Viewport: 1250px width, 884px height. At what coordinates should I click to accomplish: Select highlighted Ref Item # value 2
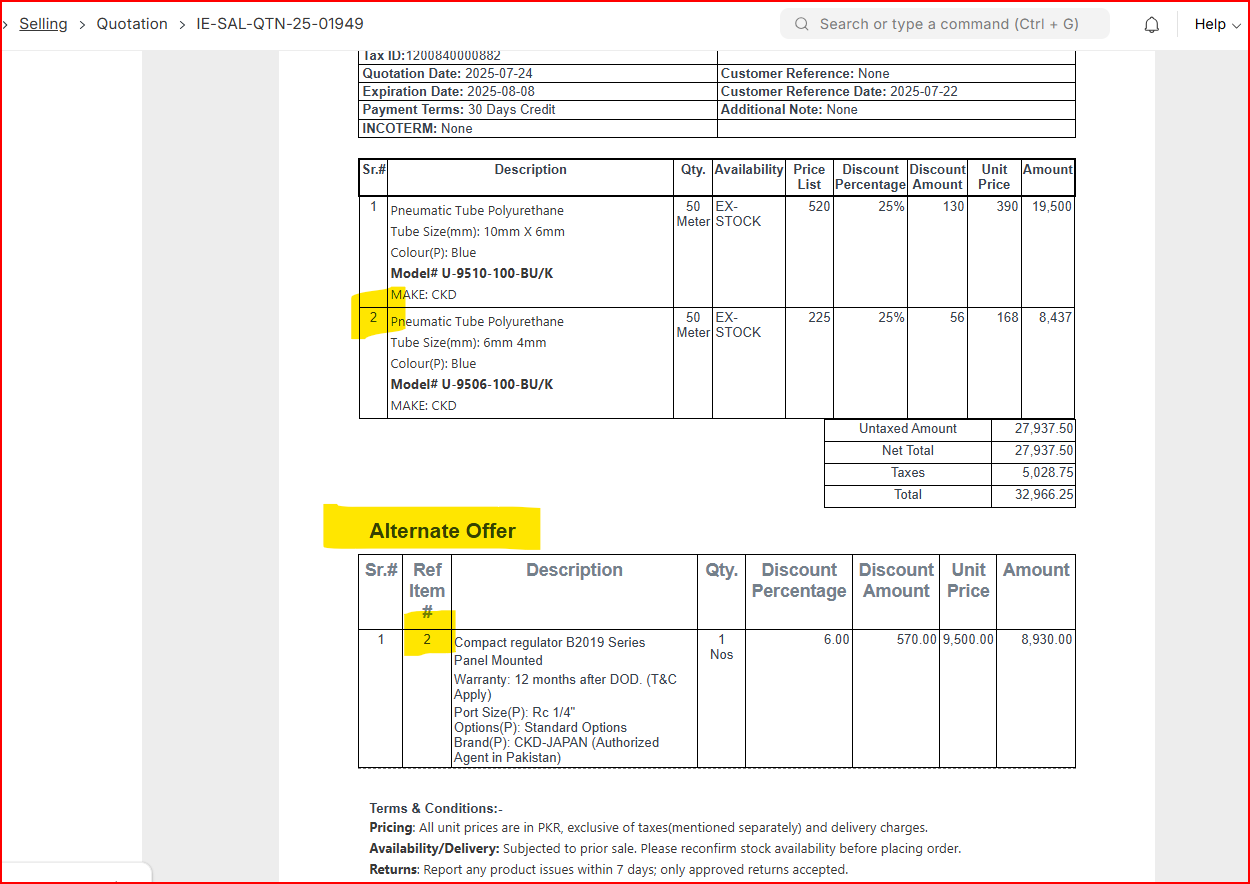[x=427, y=640]
